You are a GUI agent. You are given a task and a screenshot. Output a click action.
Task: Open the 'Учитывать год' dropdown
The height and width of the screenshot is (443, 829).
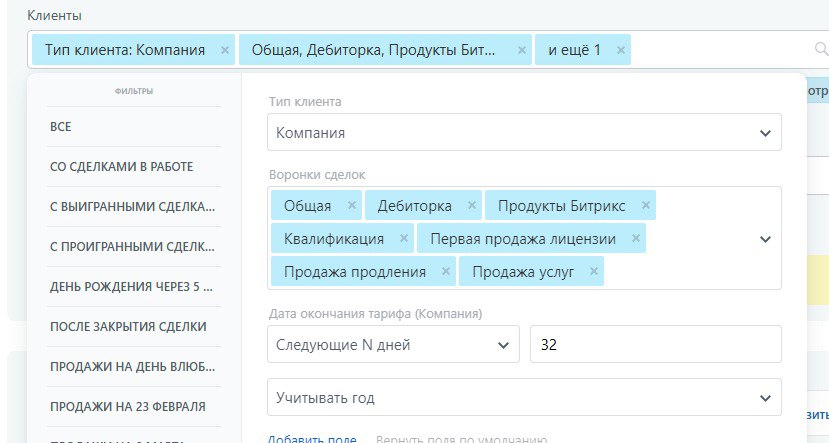[524, 398]
